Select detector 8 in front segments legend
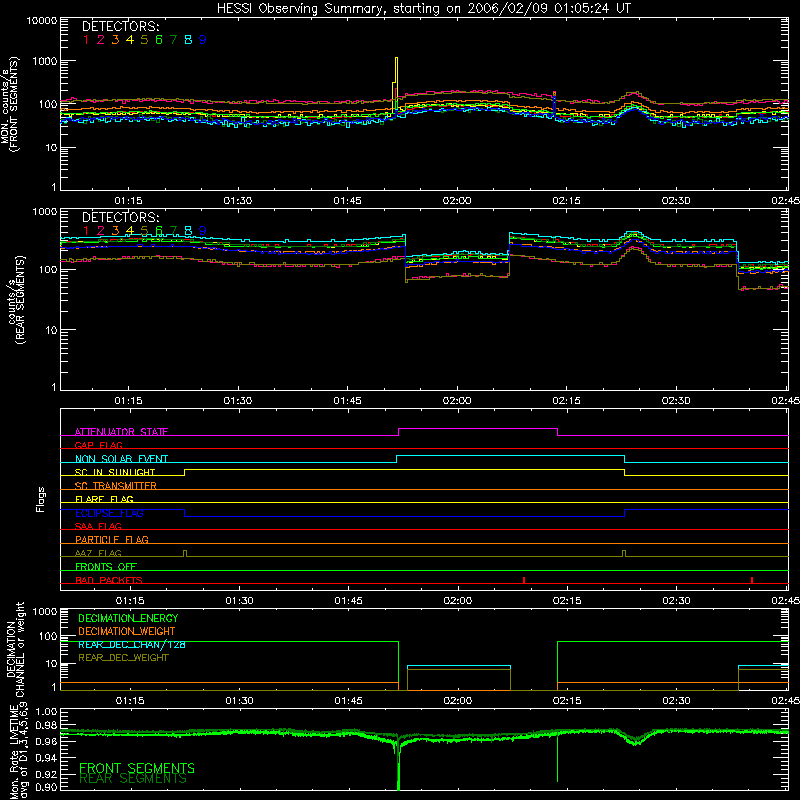This screenshot has height=800, width=800. pyautogui.click(x=188, y=40)
